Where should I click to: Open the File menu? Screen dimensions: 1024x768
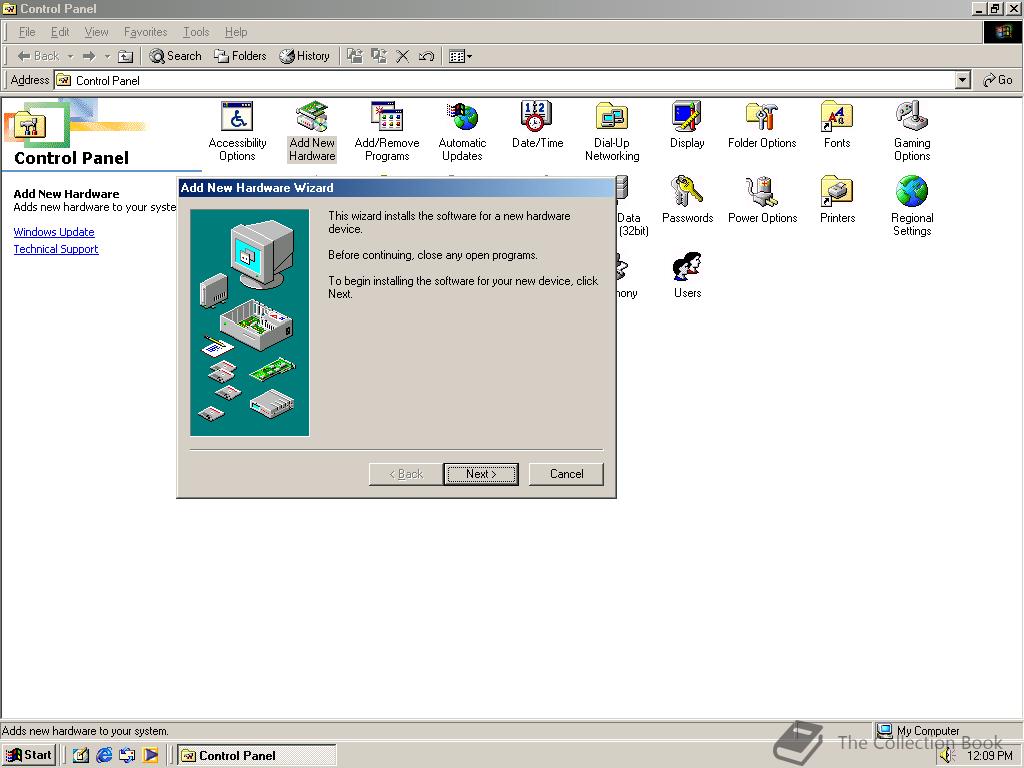point(27,32)
